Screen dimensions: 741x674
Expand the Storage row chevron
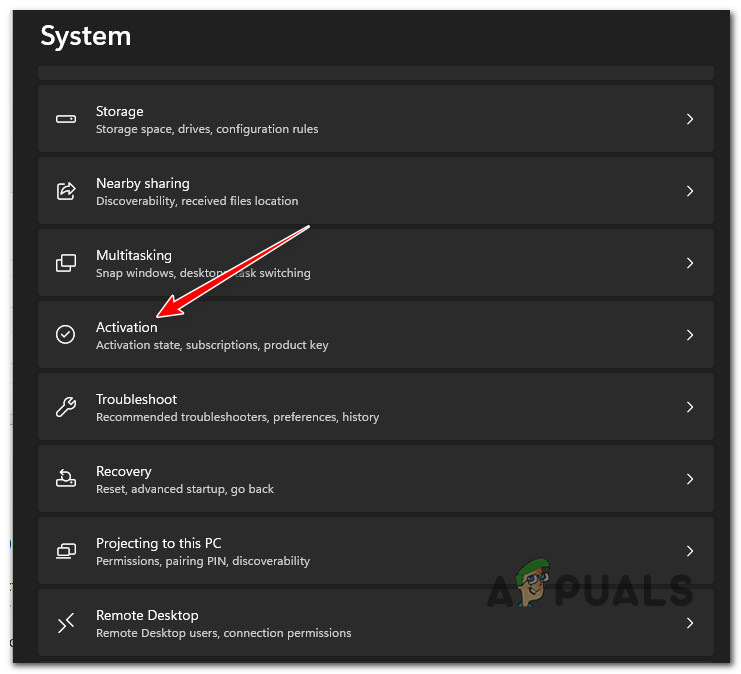690,119
